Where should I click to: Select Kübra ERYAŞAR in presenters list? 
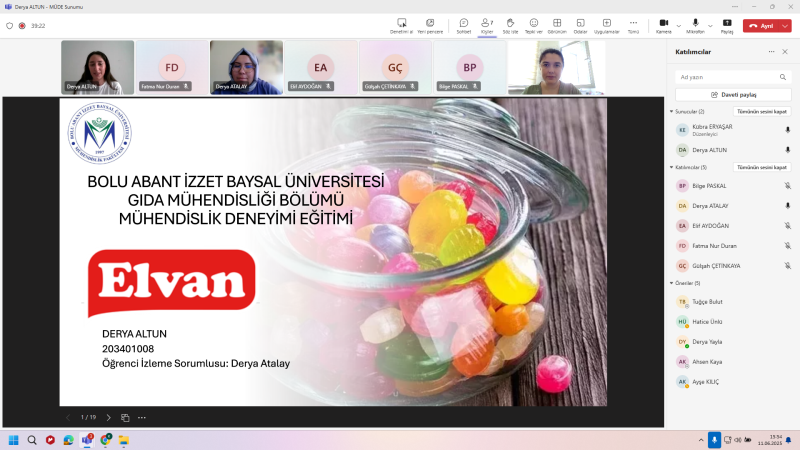[x=733, y=130]
